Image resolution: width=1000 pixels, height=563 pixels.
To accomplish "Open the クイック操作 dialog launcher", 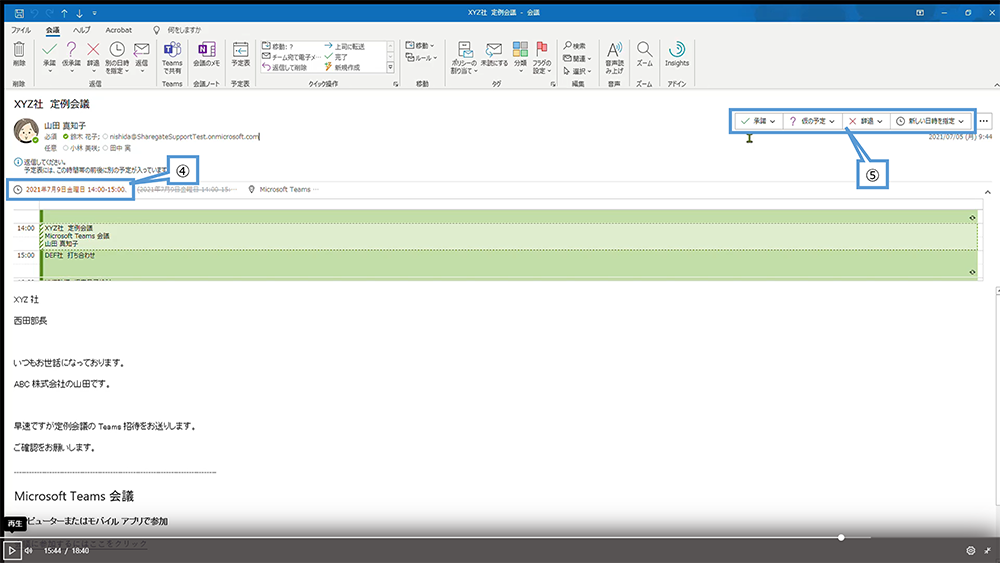I will click(395, 84).
